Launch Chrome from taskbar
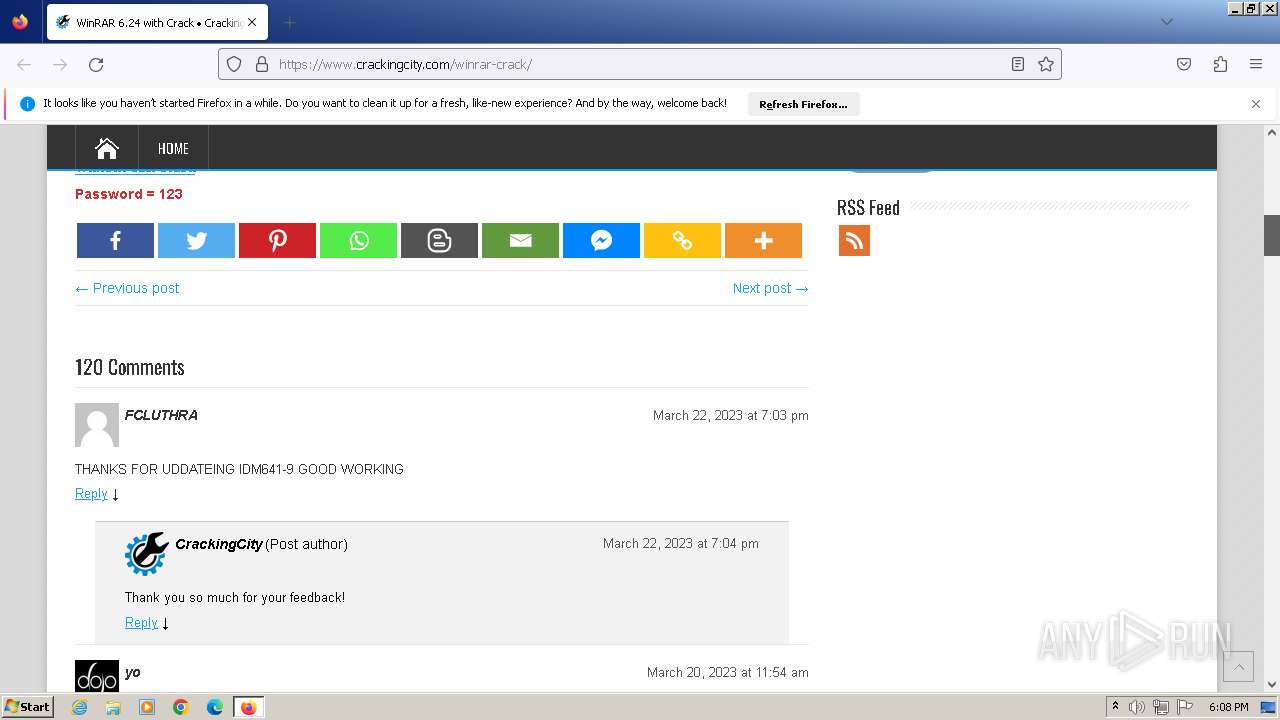This screenshot has width=1280, height=720. [181, 707]
